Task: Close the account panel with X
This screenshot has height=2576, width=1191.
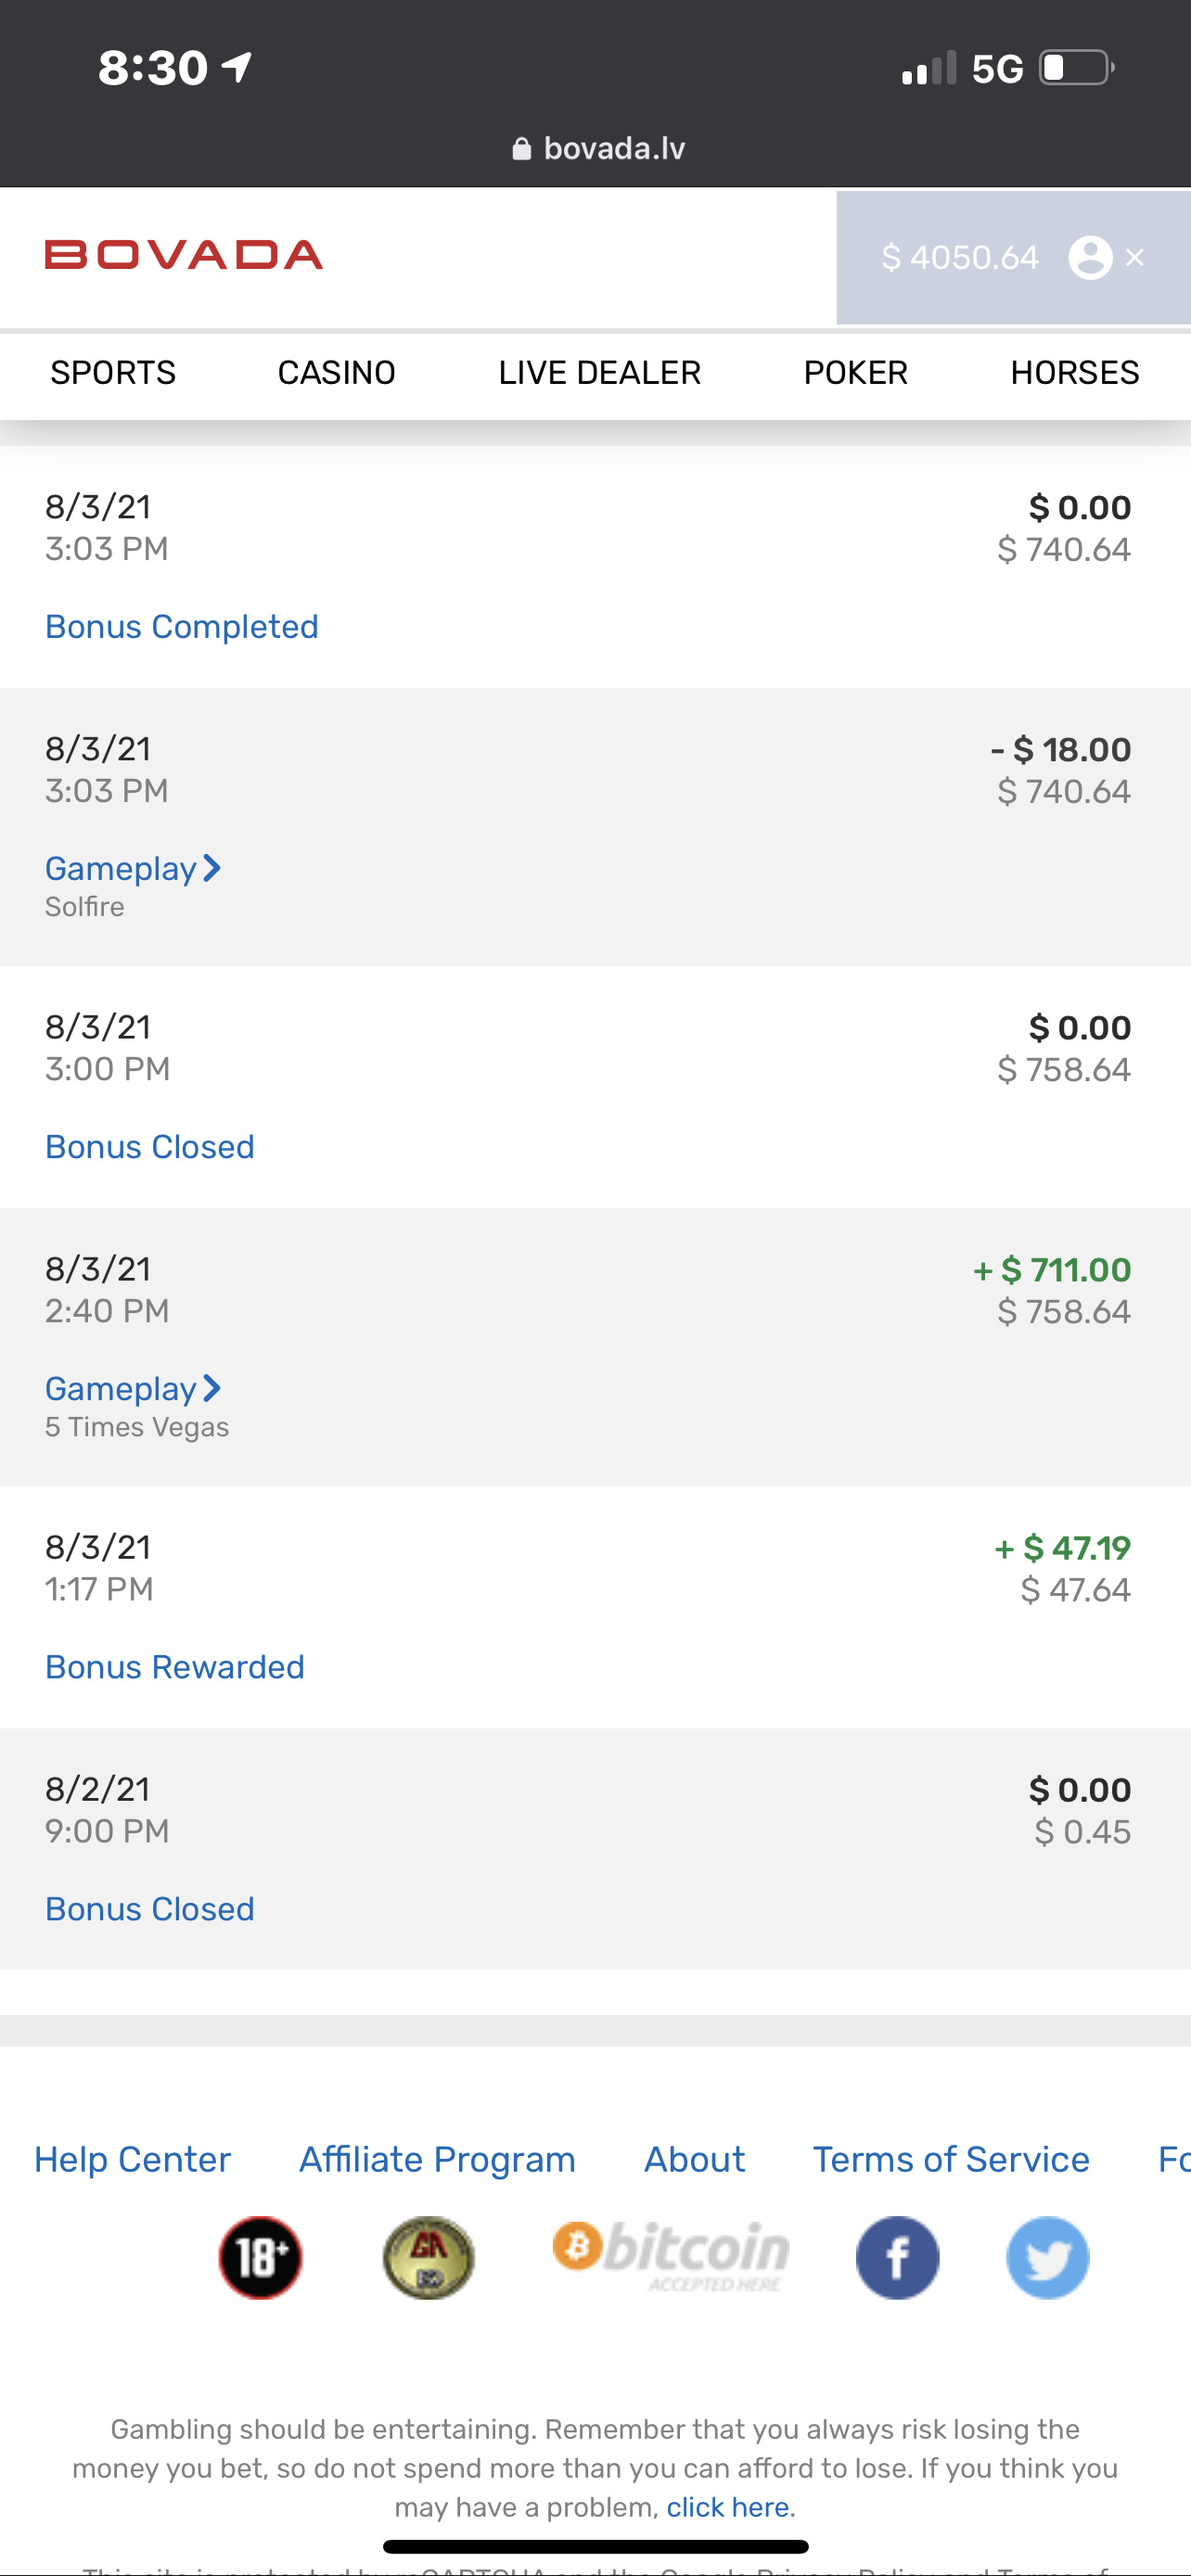Action: coord(1135,258)
